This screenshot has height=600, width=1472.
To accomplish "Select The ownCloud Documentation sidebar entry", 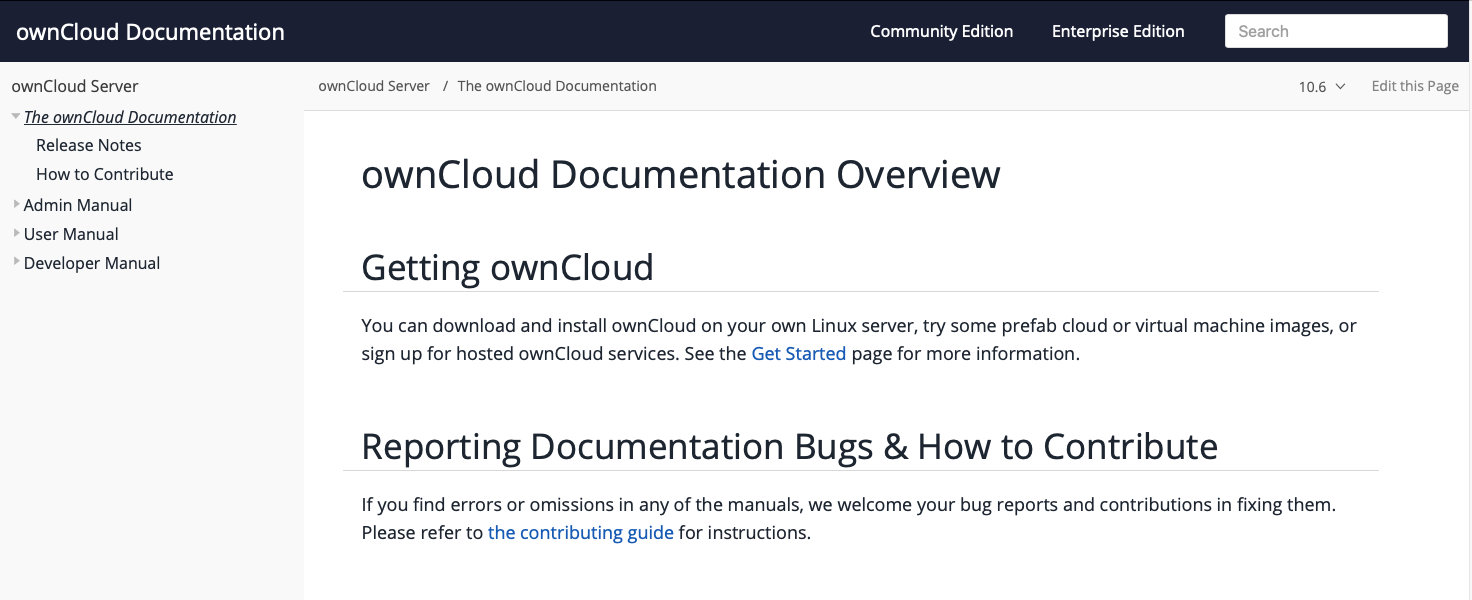I will 130,117.
